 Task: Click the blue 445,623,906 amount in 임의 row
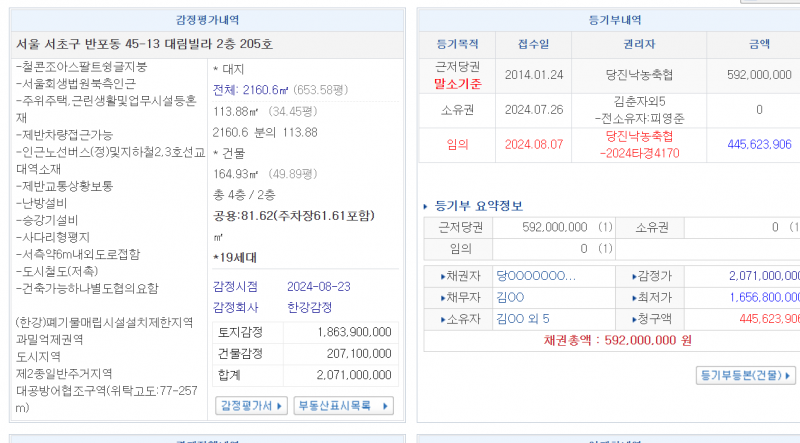pyautogui.click(x=759, y=144)
